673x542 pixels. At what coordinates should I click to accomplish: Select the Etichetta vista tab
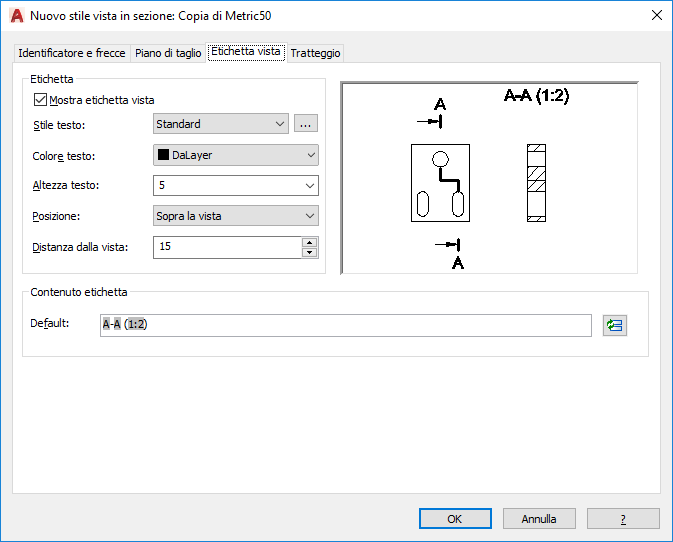pos(246,52)
